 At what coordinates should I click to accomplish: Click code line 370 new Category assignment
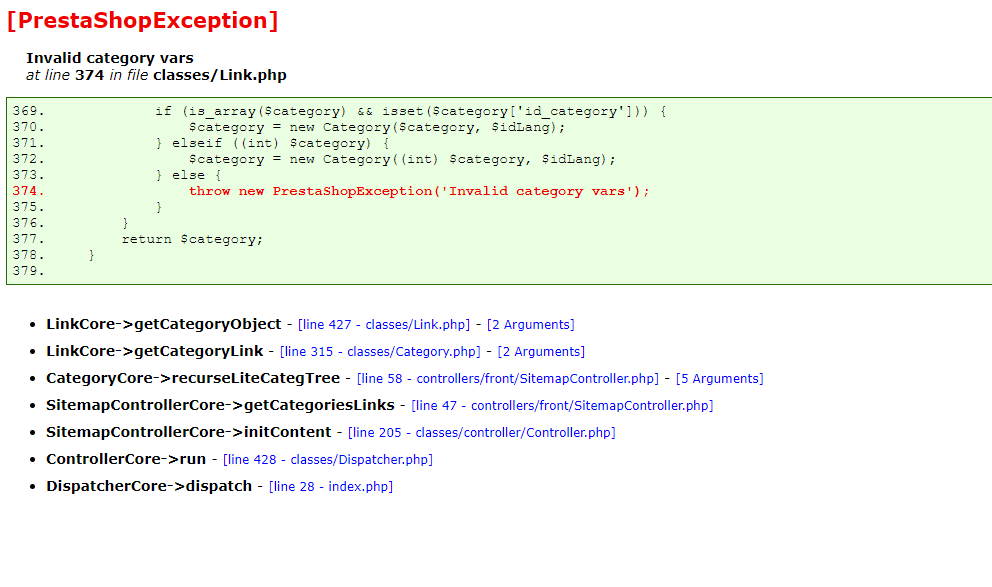(x=376, y=127)
